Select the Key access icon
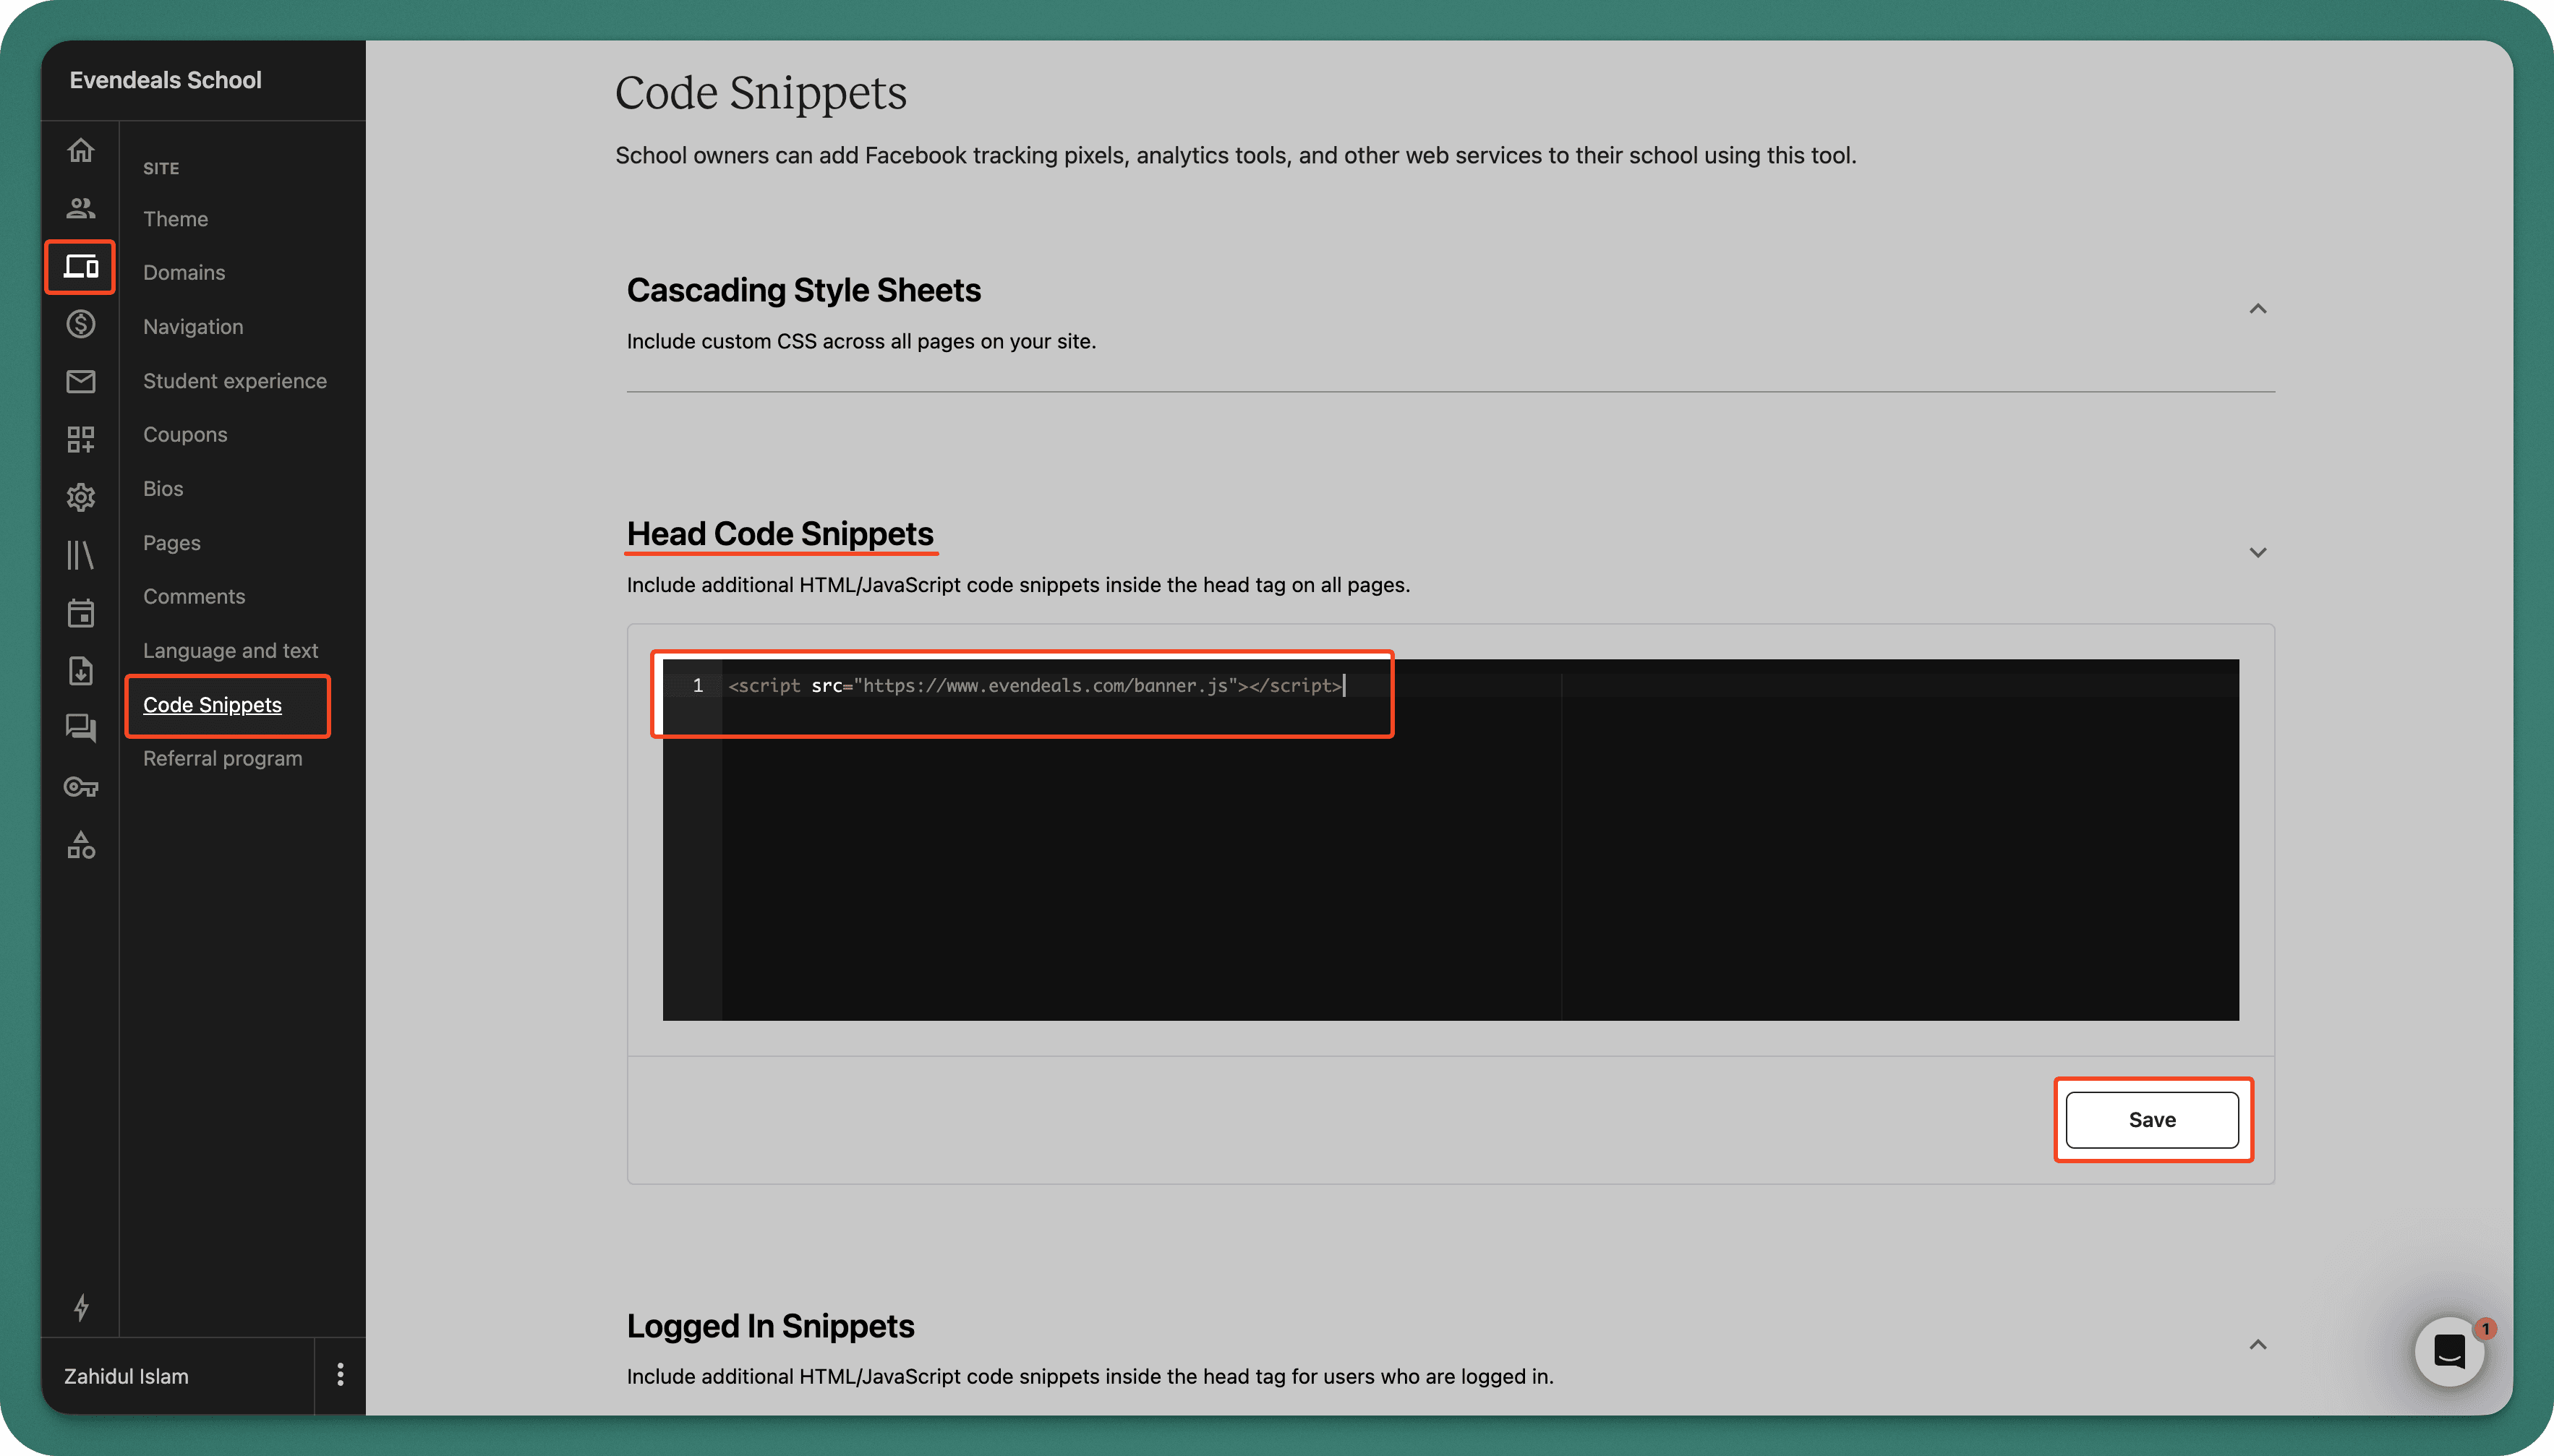The width and height of the screenshot is (2554, 1456). pos(80,787)
